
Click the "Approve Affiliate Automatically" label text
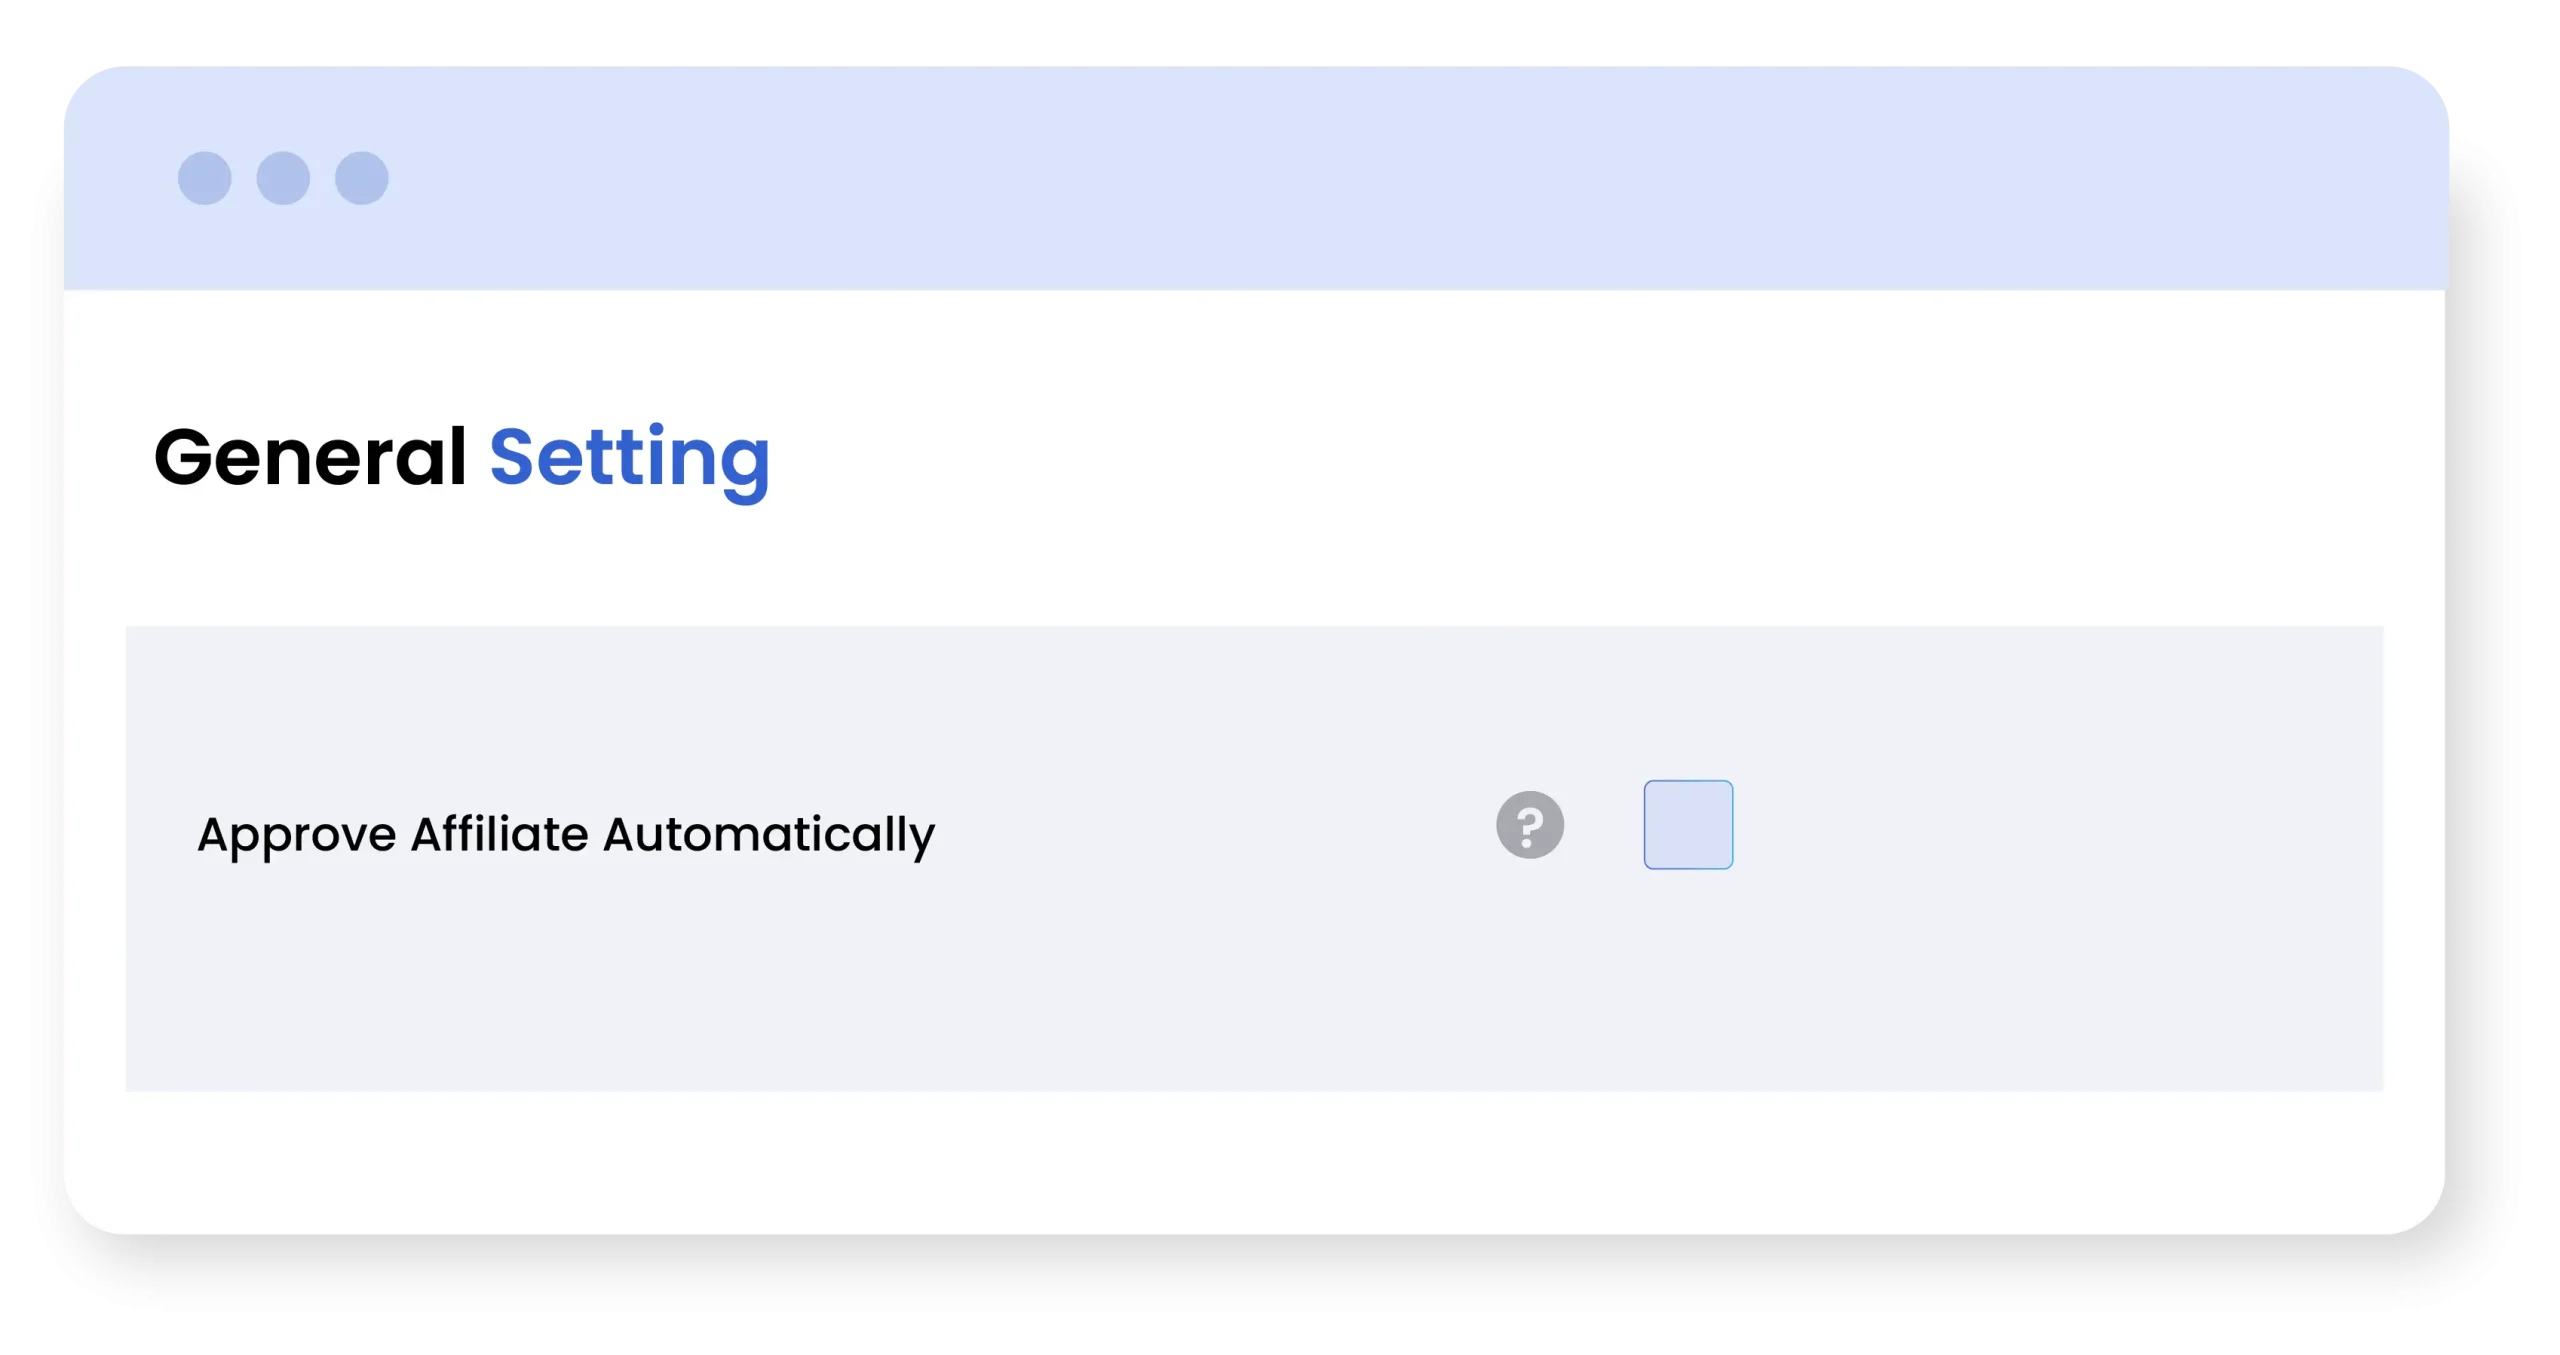tap(566, 834)
